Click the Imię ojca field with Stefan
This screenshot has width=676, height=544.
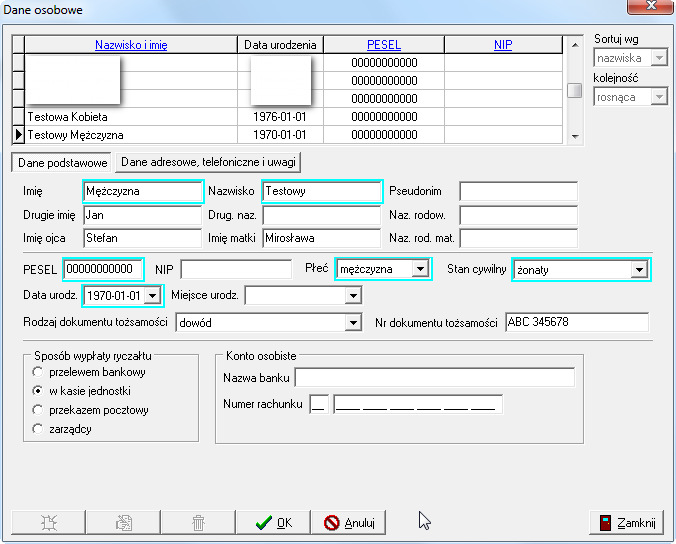(143, 238)
